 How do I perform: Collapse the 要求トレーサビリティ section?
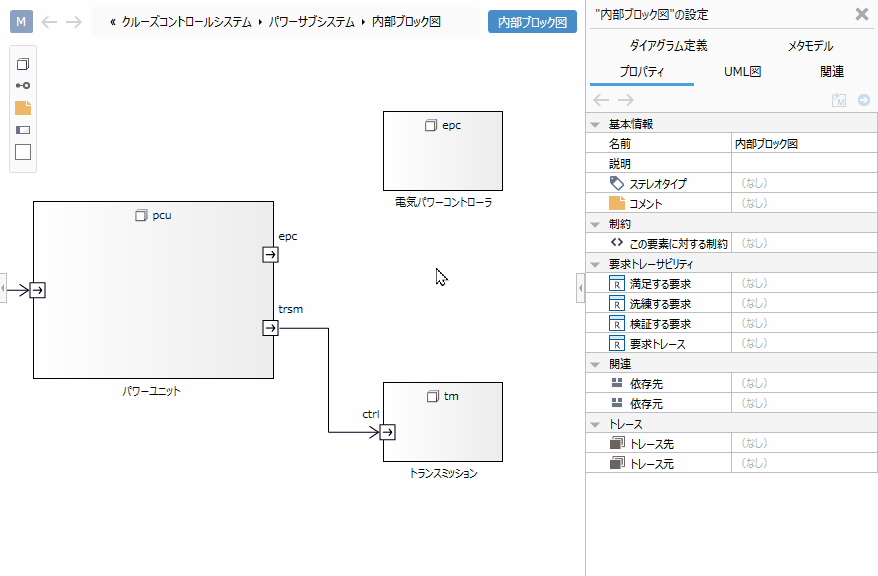pos(596,264)
